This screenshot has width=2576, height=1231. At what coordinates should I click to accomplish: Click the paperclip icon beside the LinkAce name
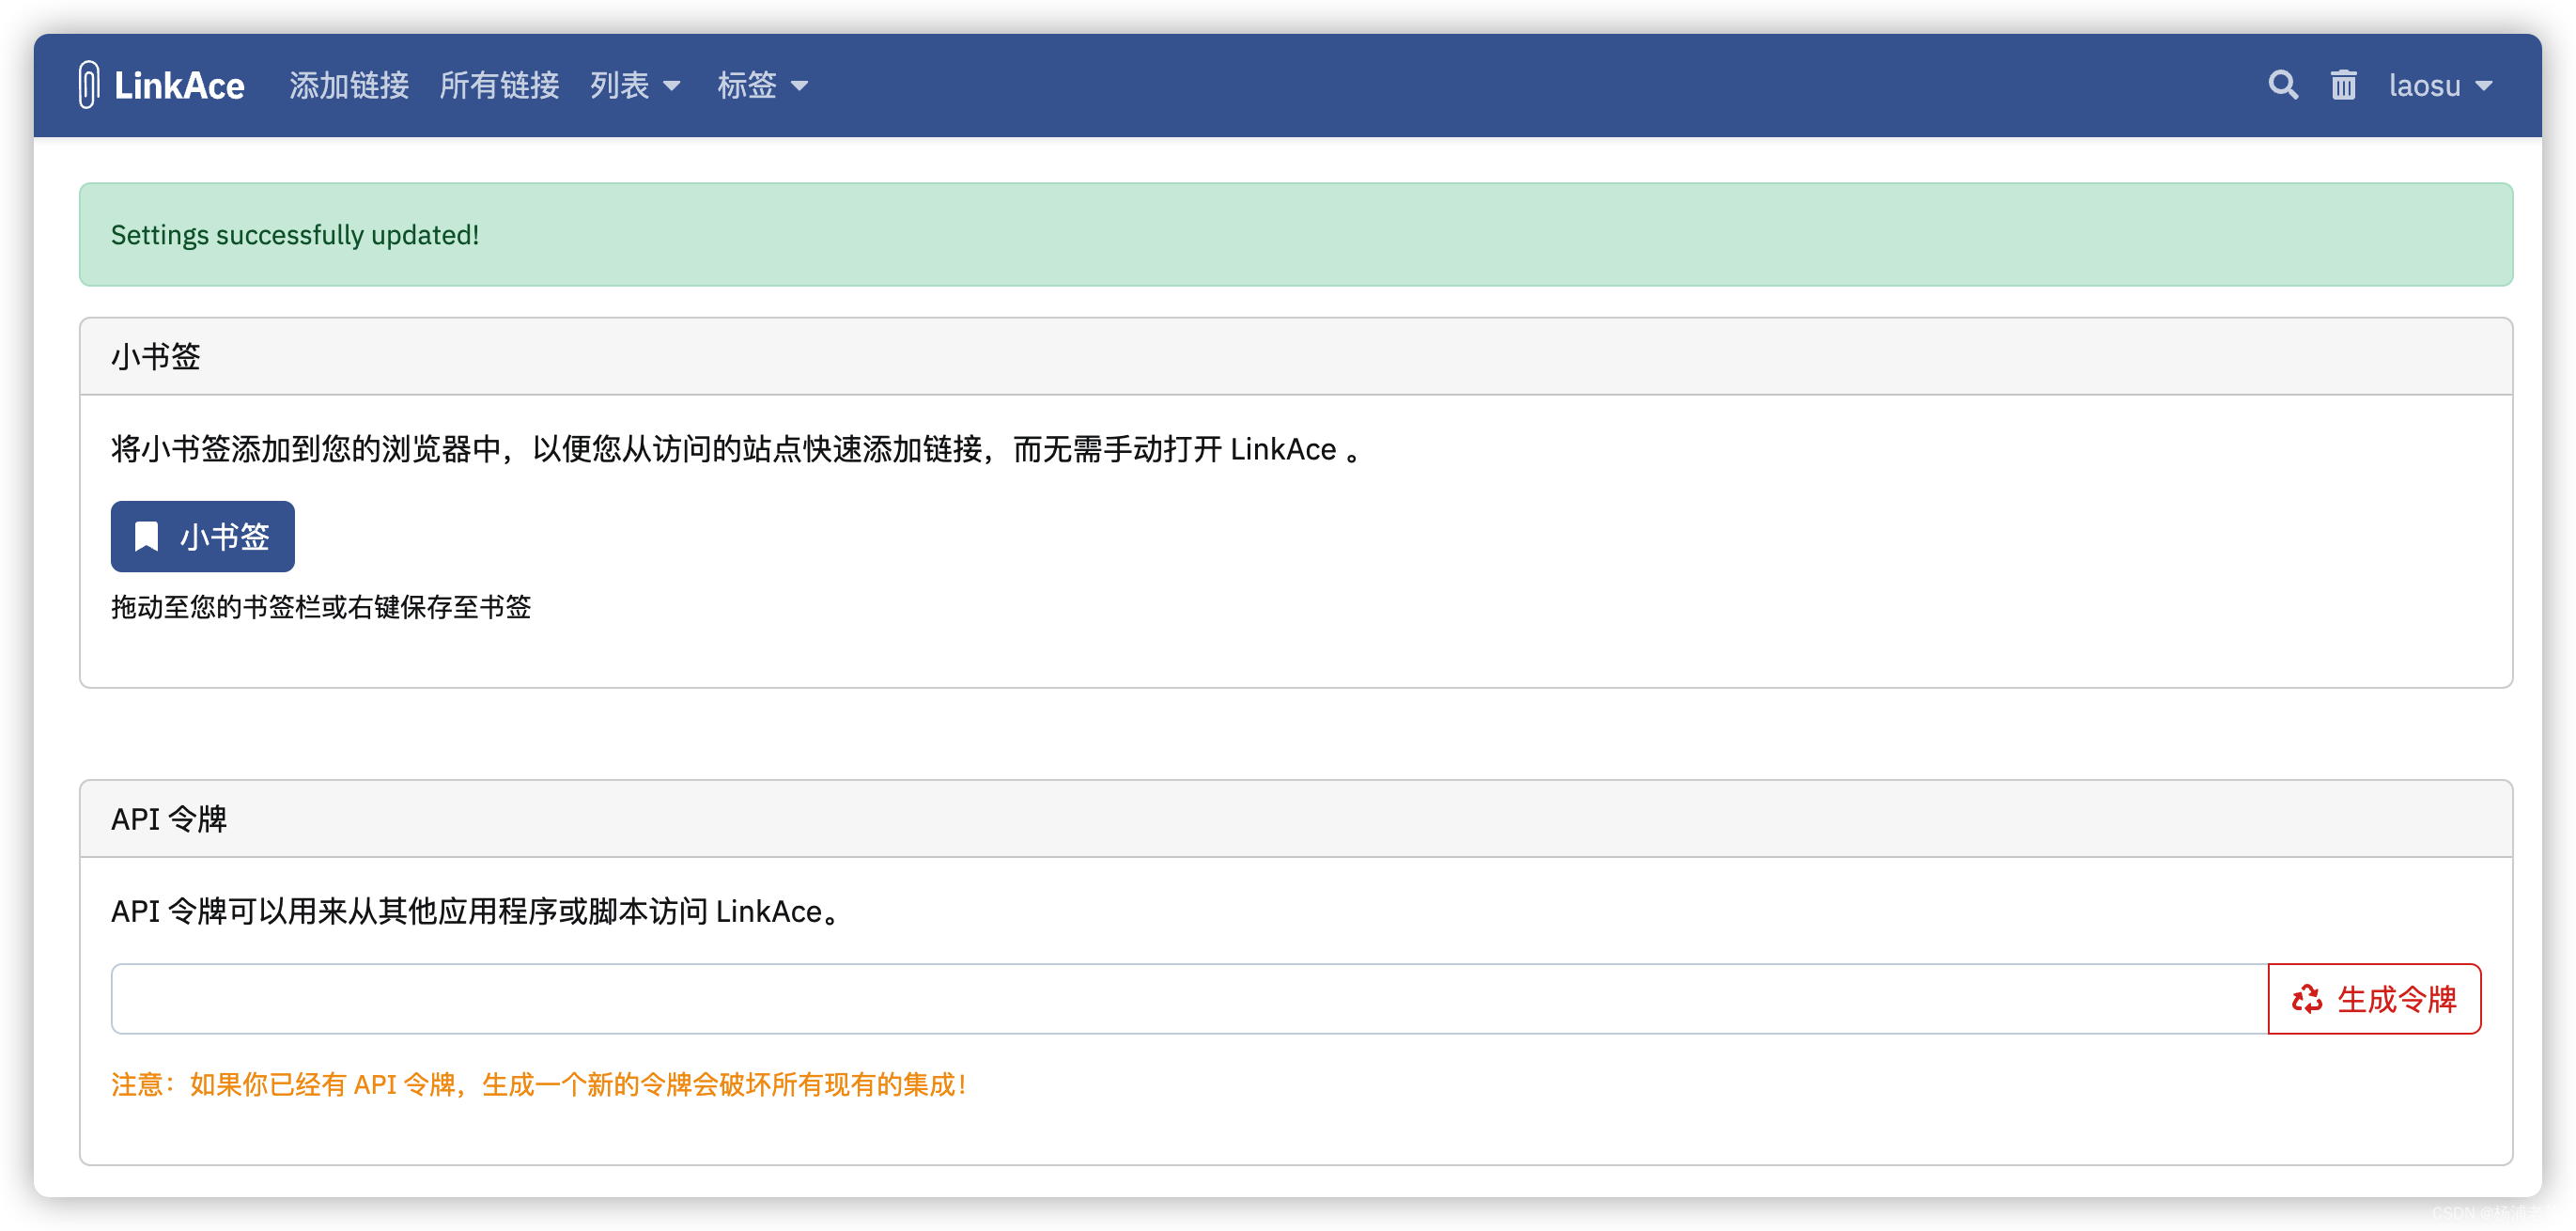coord(88,85)
